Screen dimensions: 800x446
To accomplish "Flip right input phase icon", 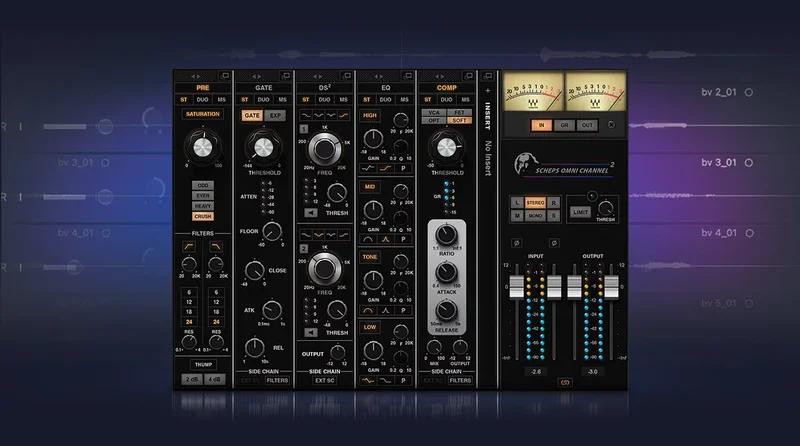I will click(554, 243).
